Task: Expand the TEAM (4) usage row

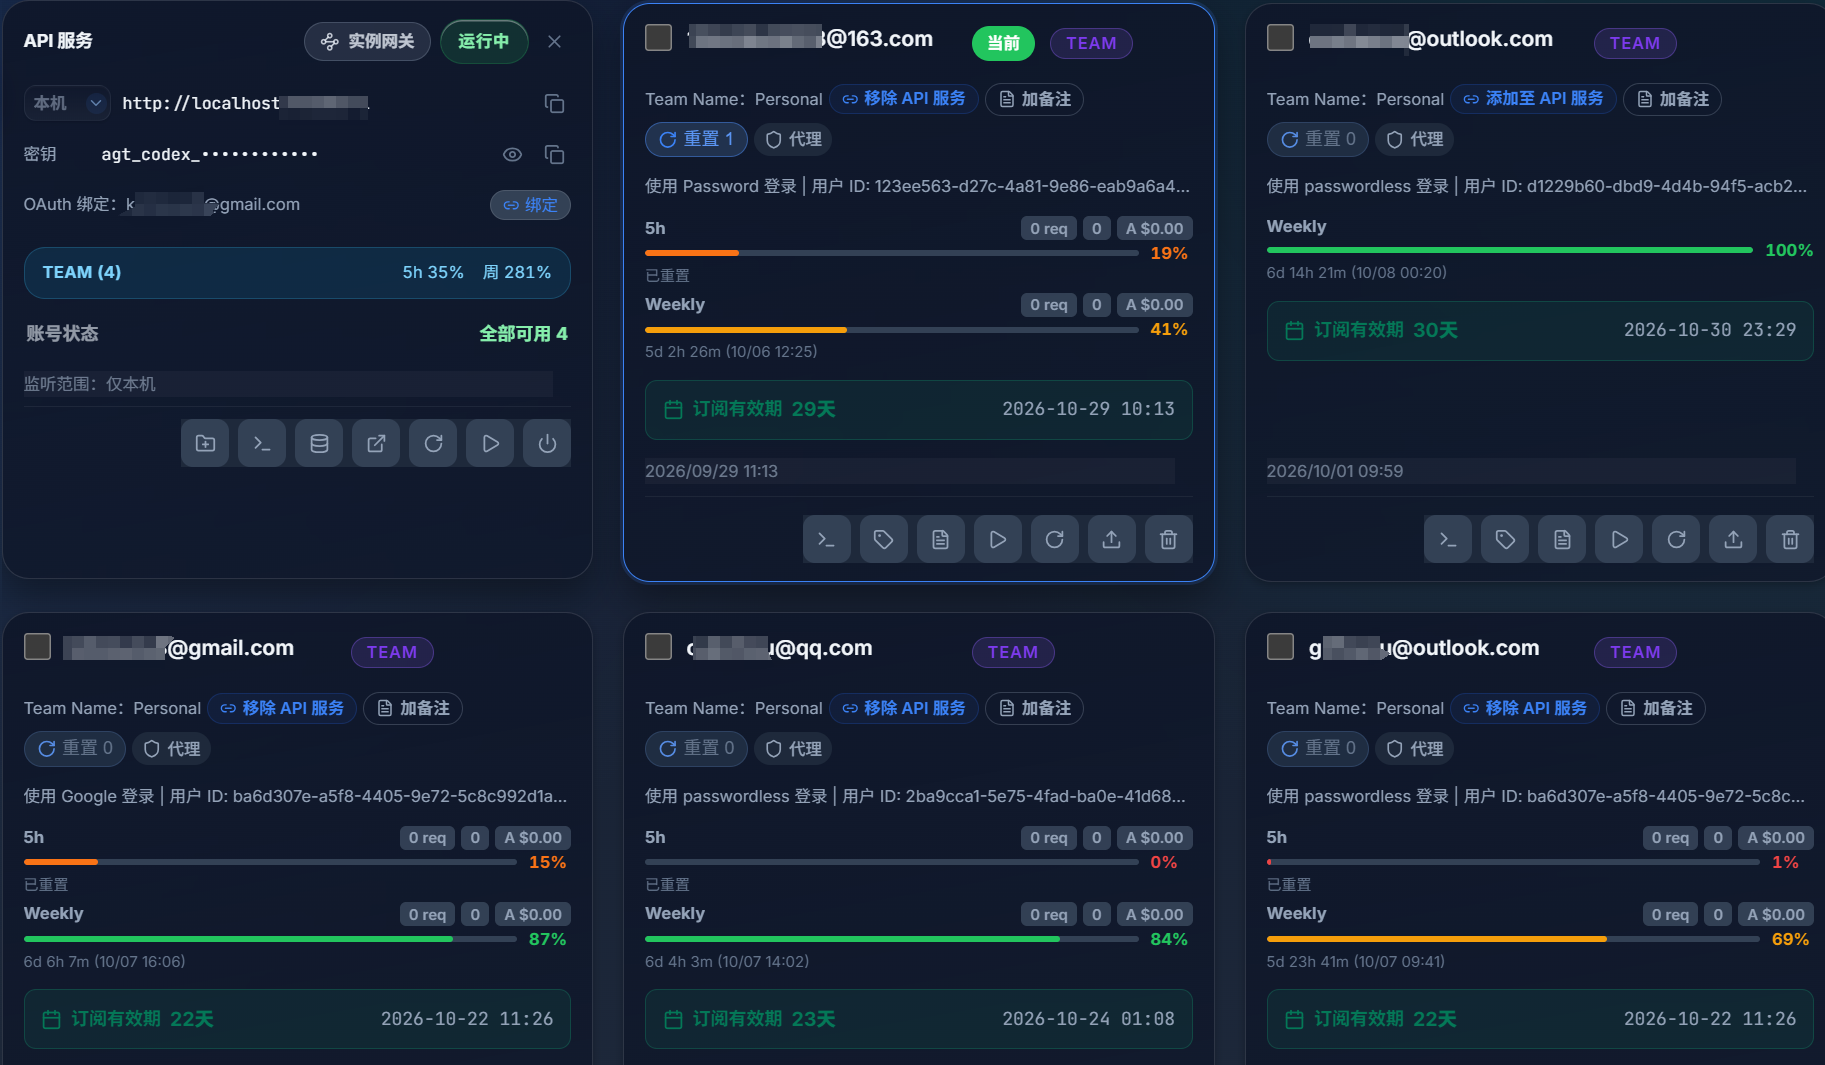Action: pyautogui.click(x=297, y=272)
